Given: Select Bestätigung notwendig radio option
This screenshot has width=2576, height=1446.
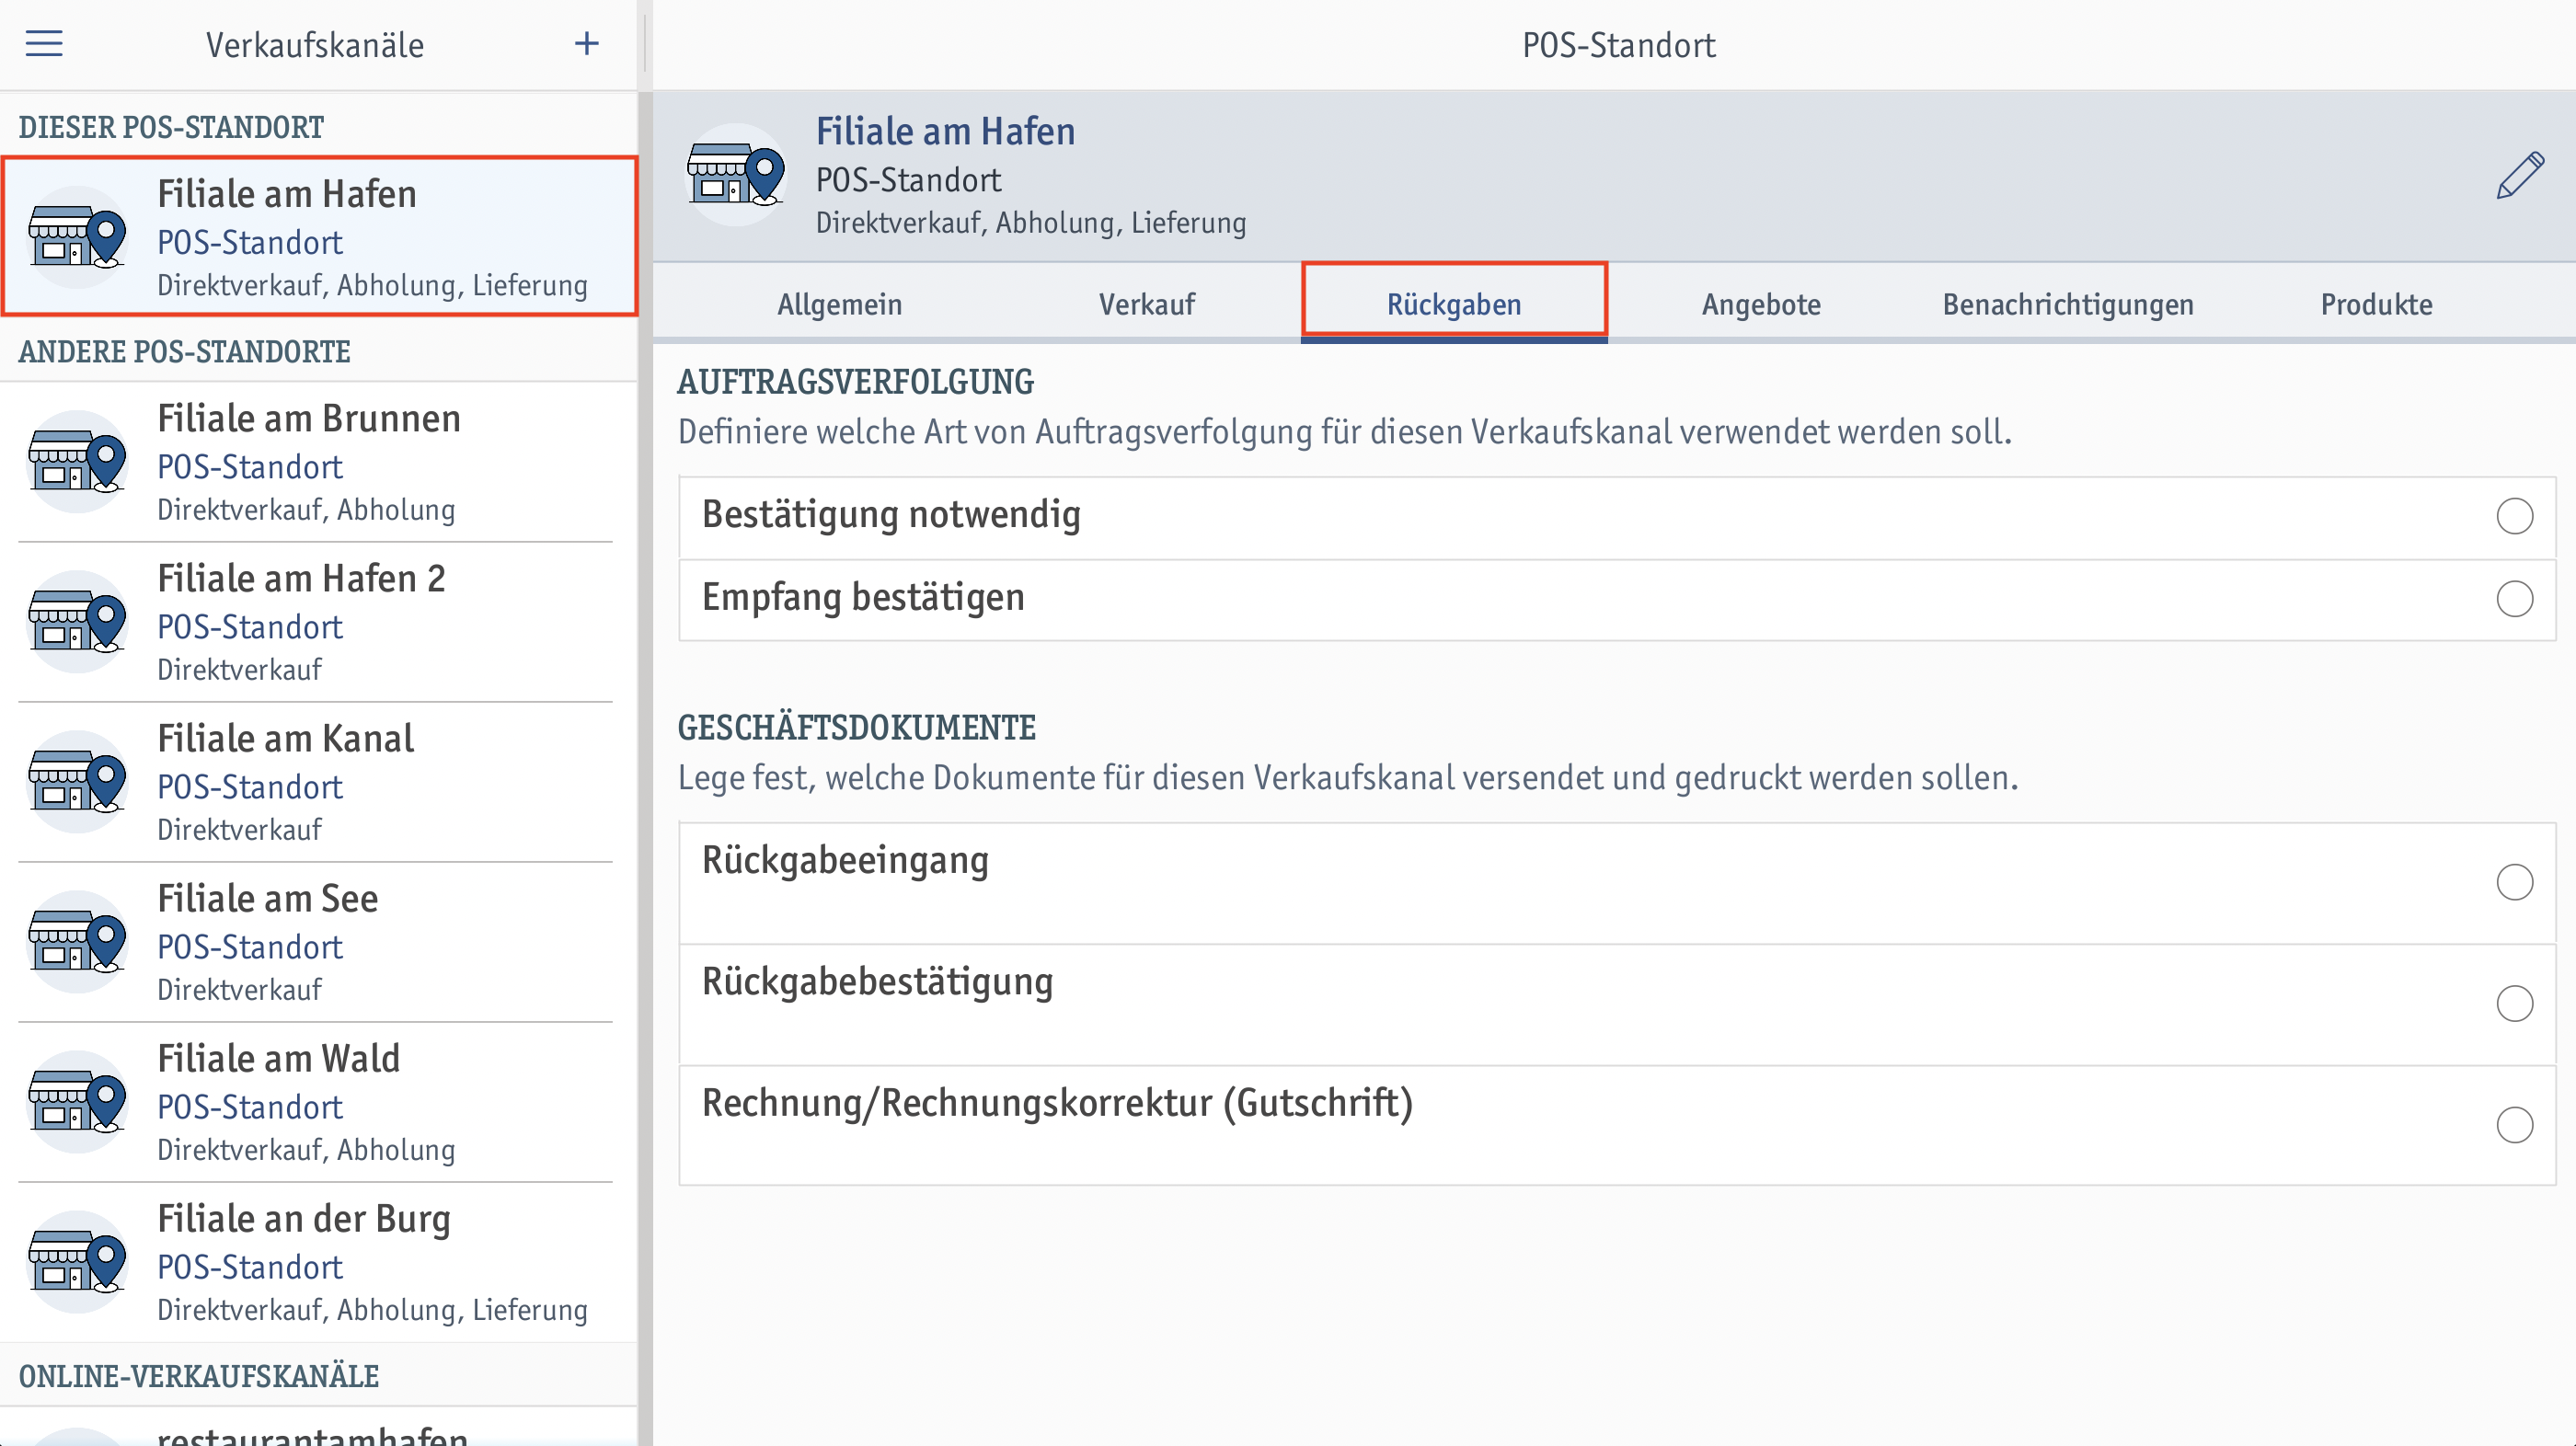Looking at the screenshot, I should tap(2514, 517).
